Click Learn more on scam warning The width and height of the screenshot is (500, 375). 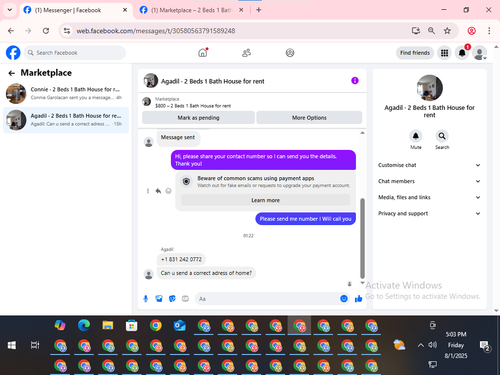pos(265,200)
